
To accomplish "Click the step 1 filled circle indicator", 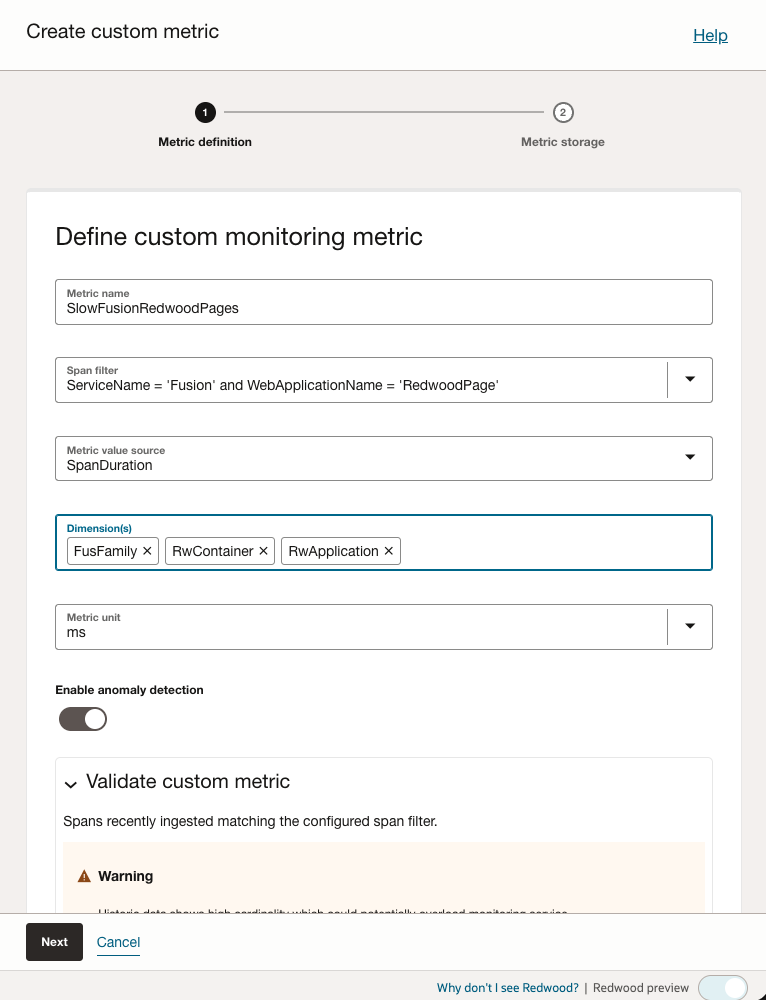I will 205,113.
